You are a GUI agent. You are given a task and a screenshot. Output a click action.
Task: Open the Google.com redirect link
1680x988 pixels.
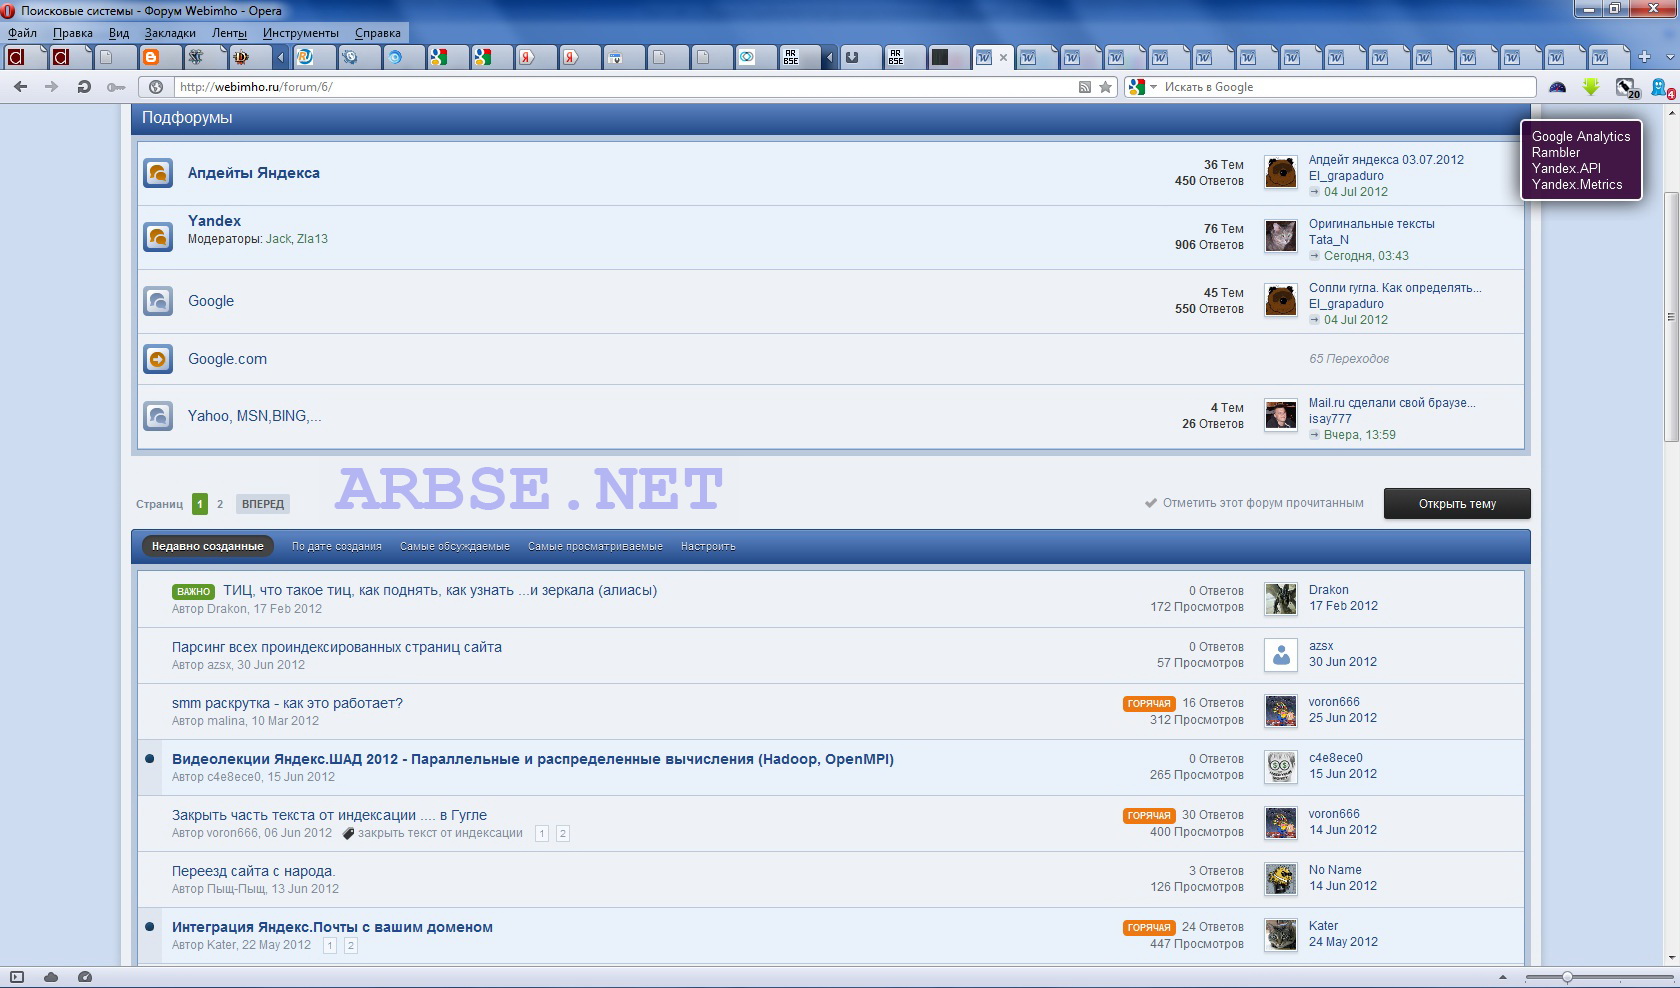coord(227,359)
